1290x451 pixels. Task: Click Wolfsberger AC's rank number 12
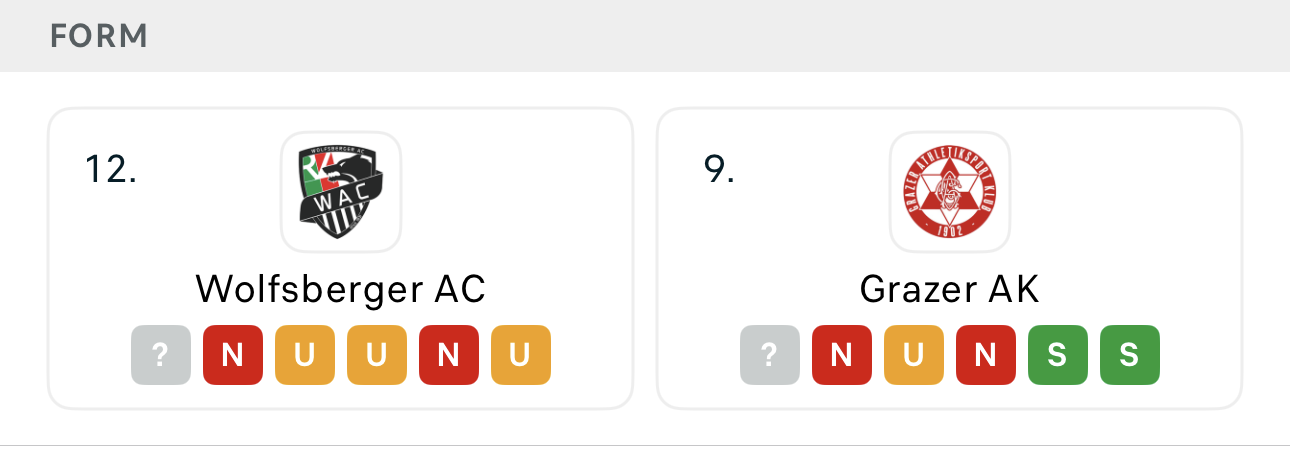tap(110, 169)
